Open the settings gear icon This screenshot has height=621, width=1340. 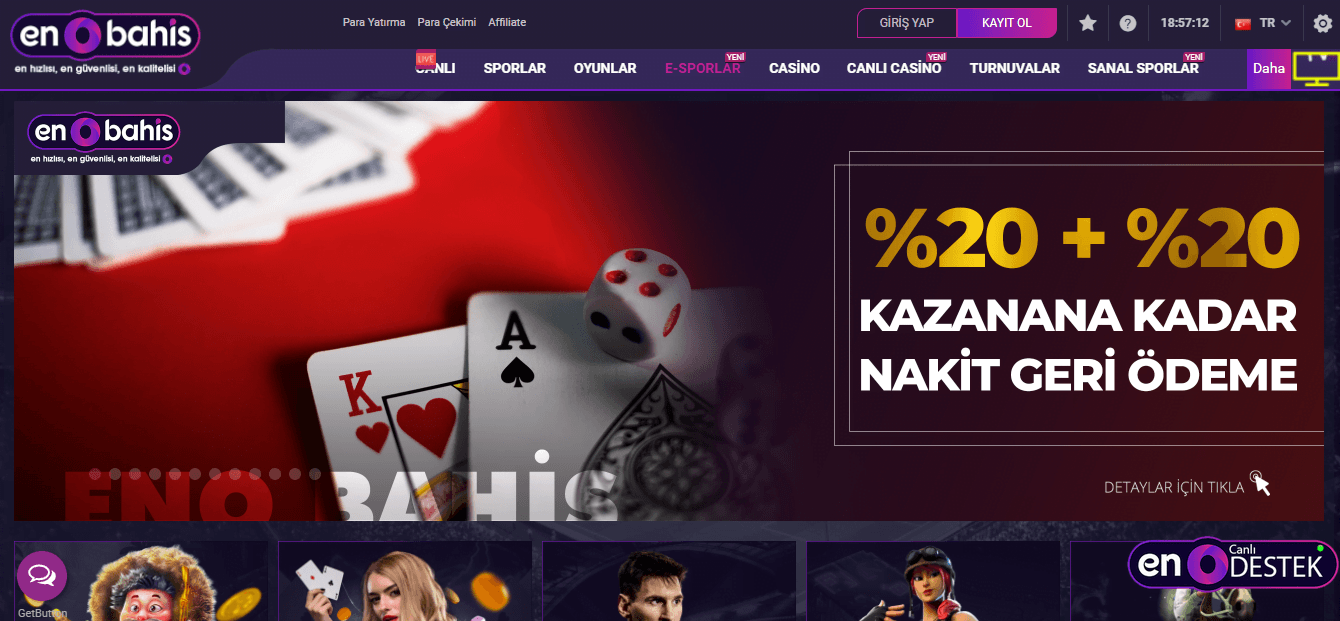1322,23
